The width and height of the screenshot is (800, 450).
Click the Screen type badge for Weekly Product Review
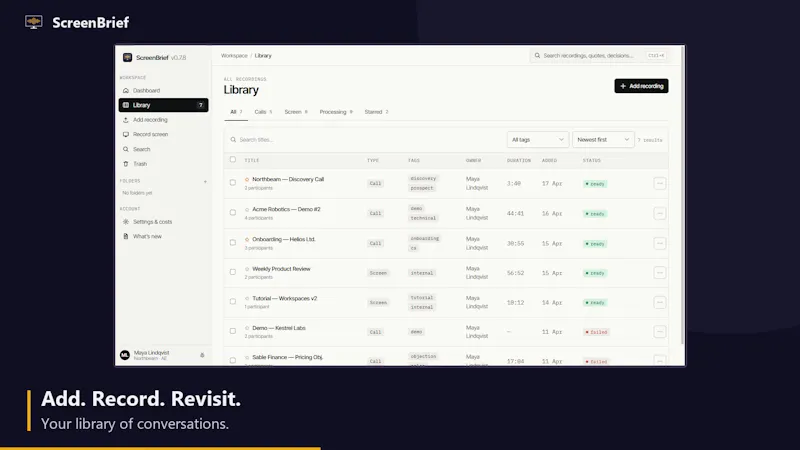coord(378,273)
